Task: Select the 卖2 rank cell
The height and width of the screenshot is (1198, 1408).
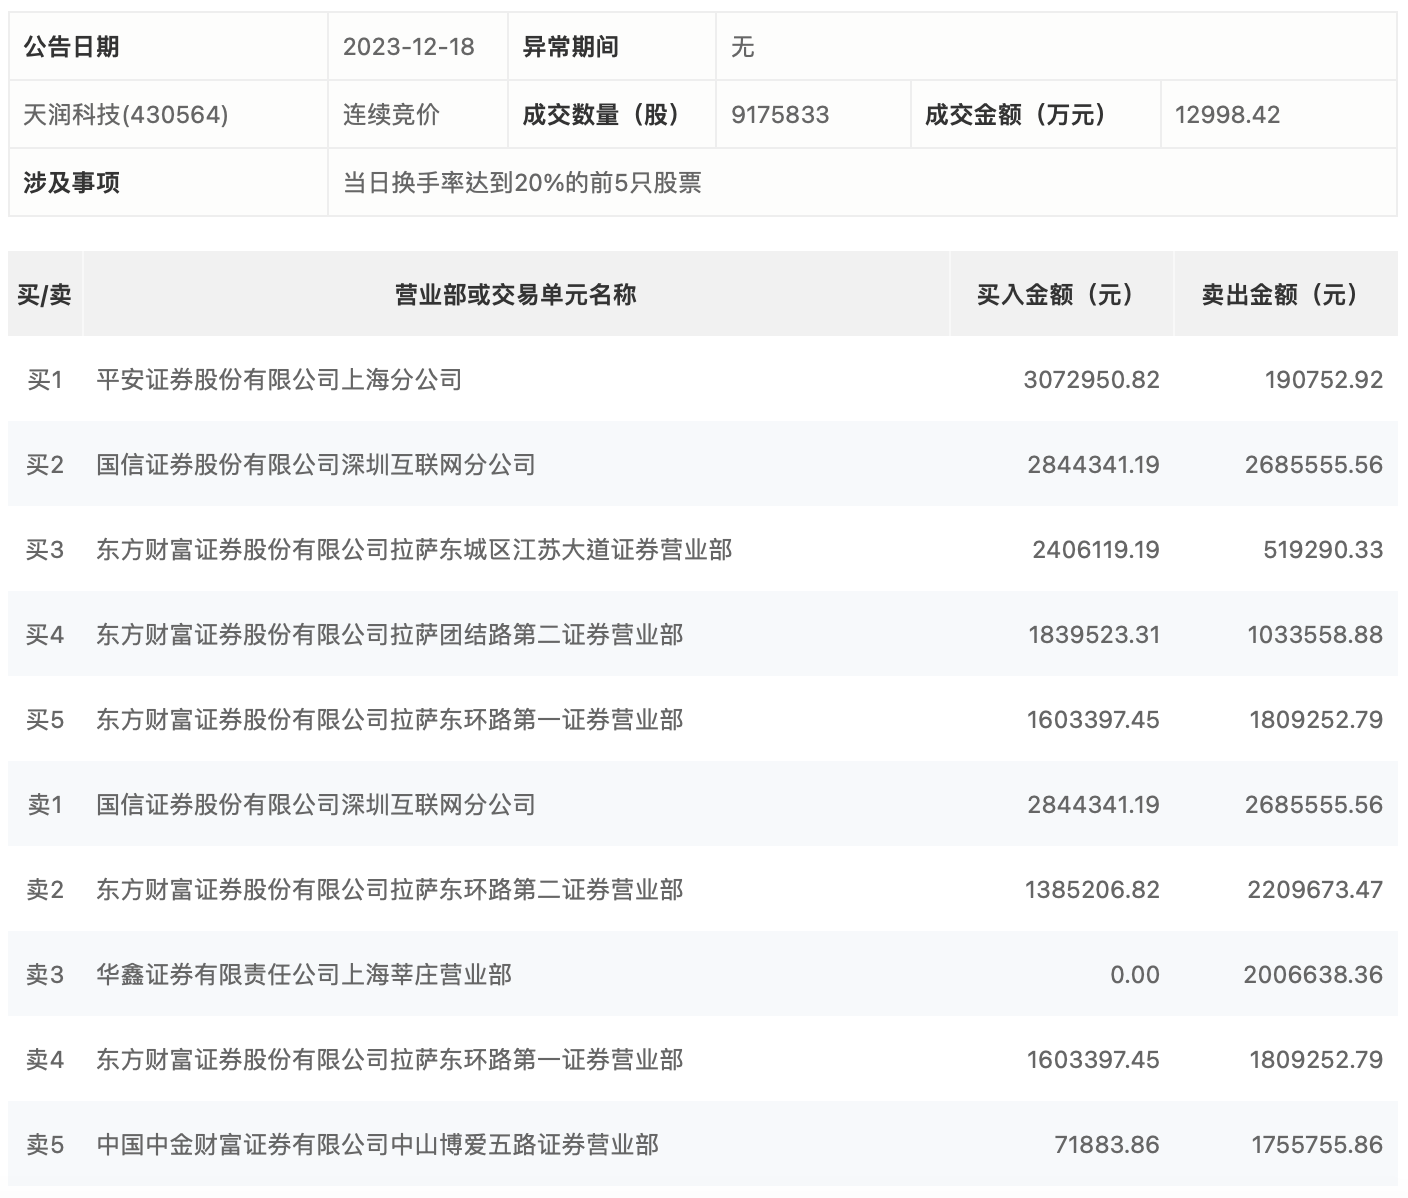Action: pos(45,890)
